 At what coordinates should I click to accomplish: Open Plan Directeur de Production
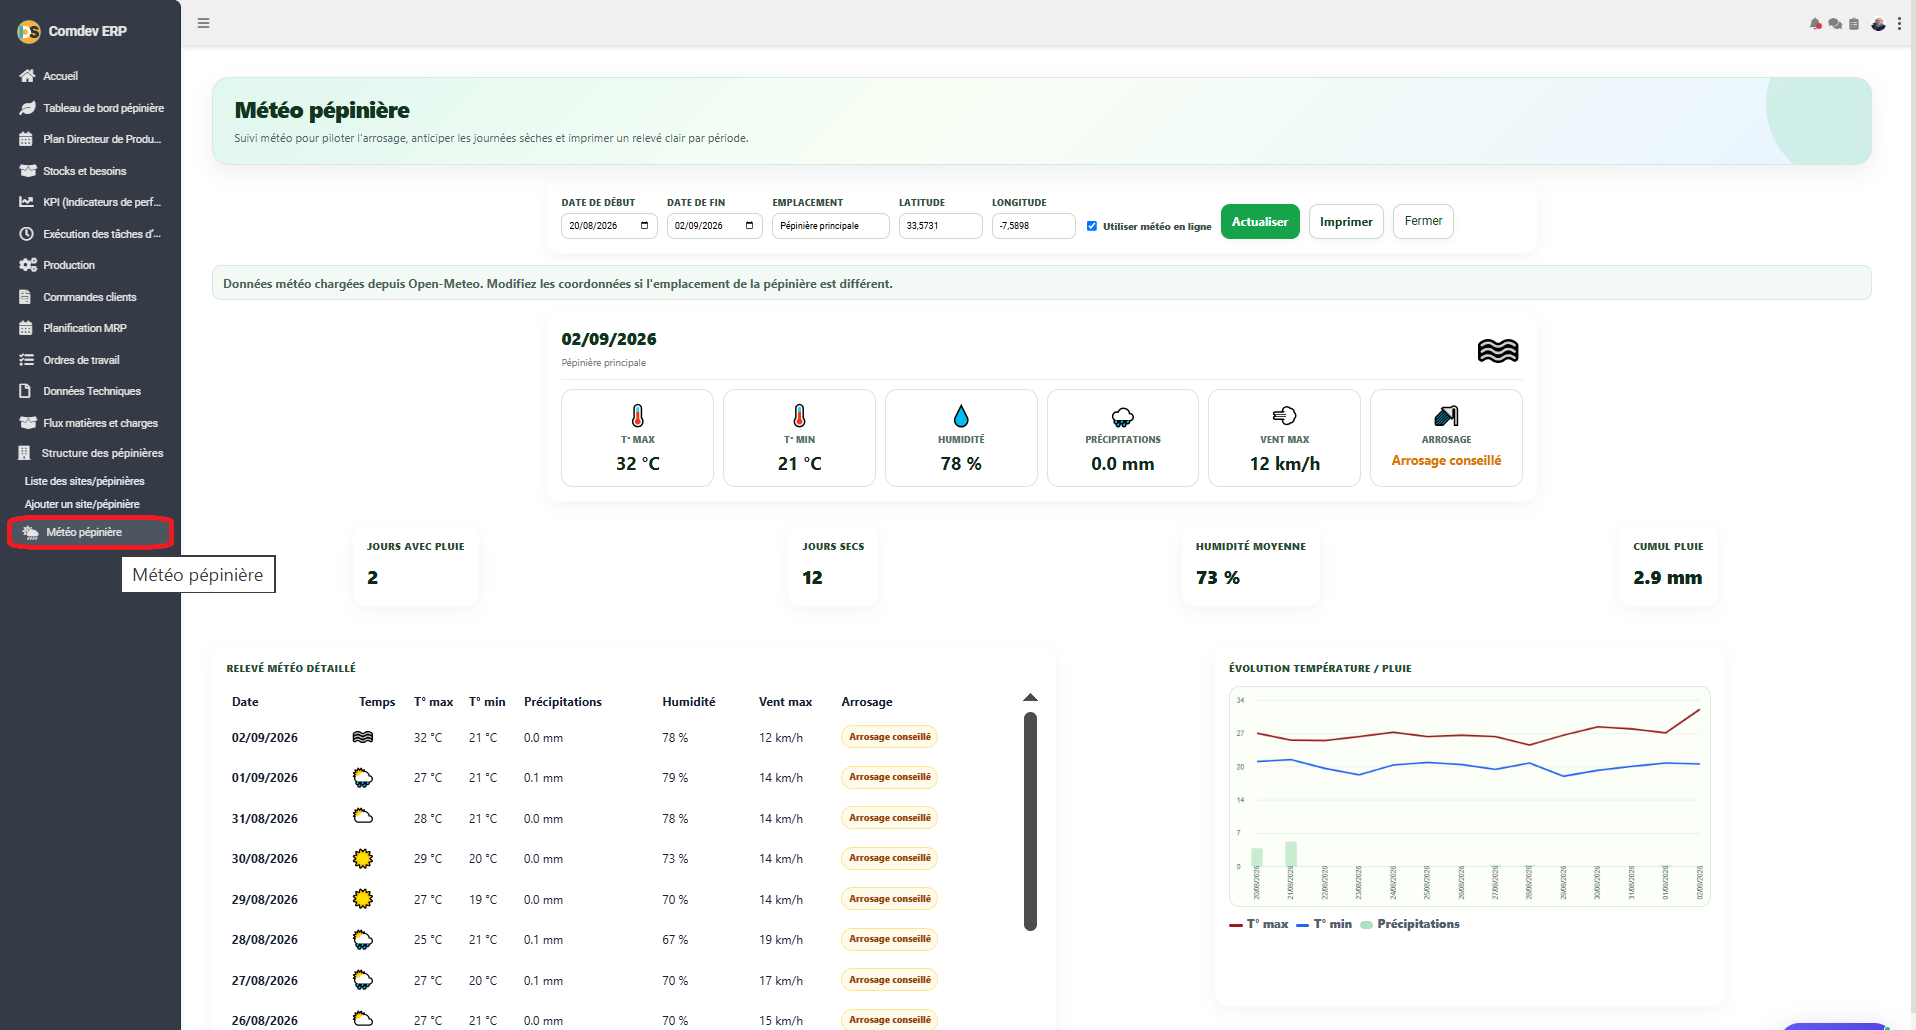pyautogui.click(x=90, y=139)
